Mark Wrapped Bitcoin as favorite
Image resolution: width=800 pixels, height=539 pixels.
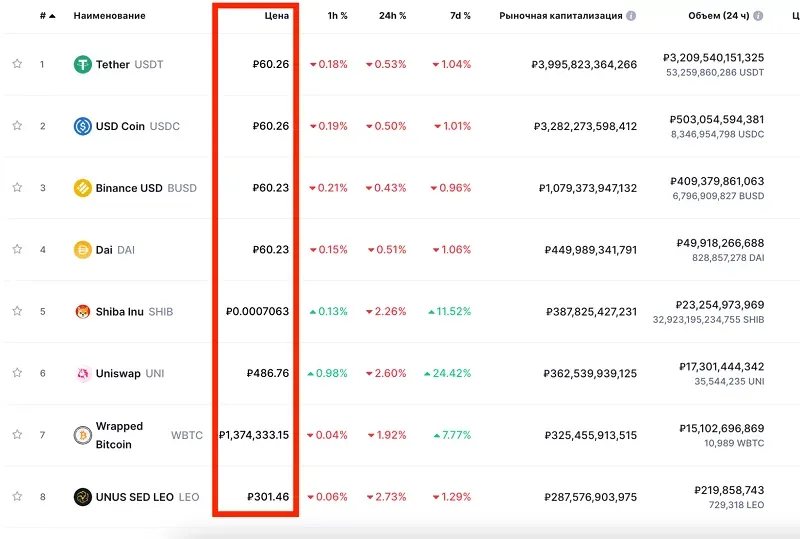[17, 434]
